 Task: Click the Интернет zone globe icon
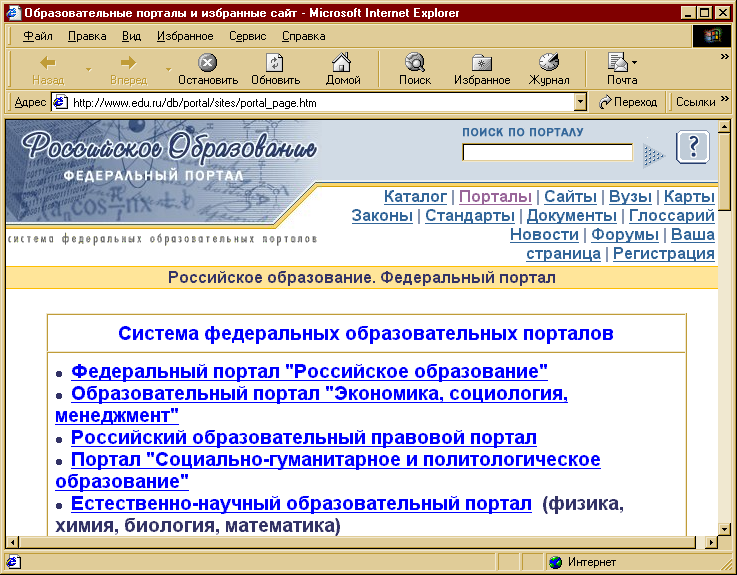click(x=556, y=562)
